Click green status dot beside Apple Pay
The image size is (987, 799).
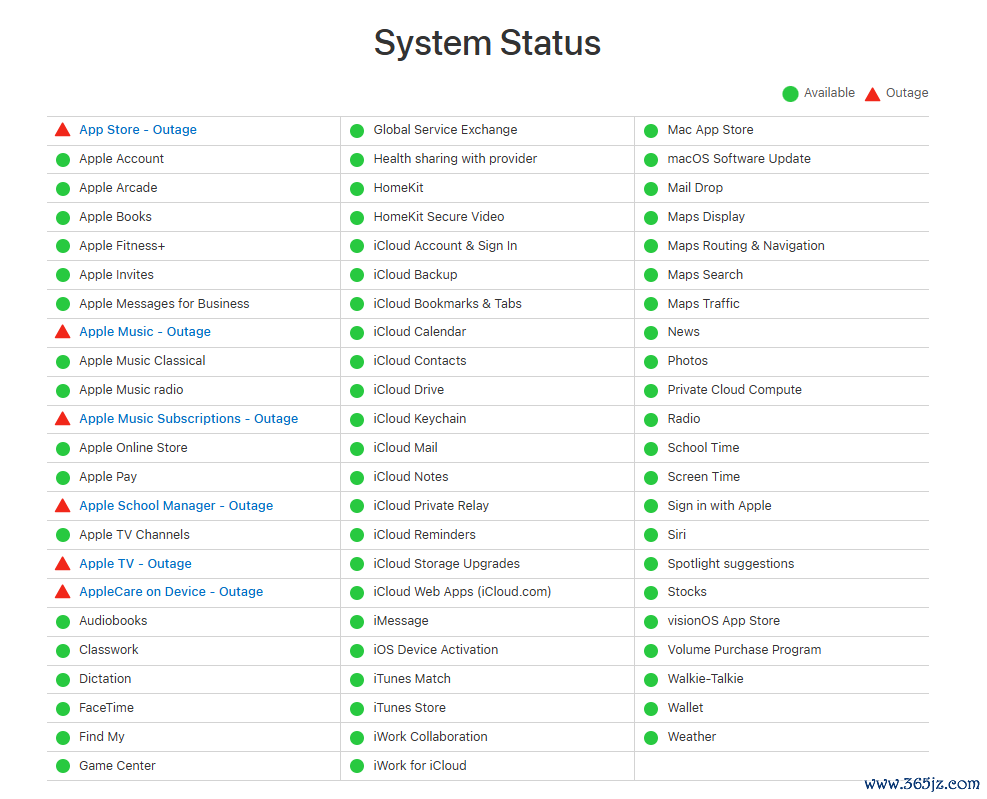click(63, 478)
